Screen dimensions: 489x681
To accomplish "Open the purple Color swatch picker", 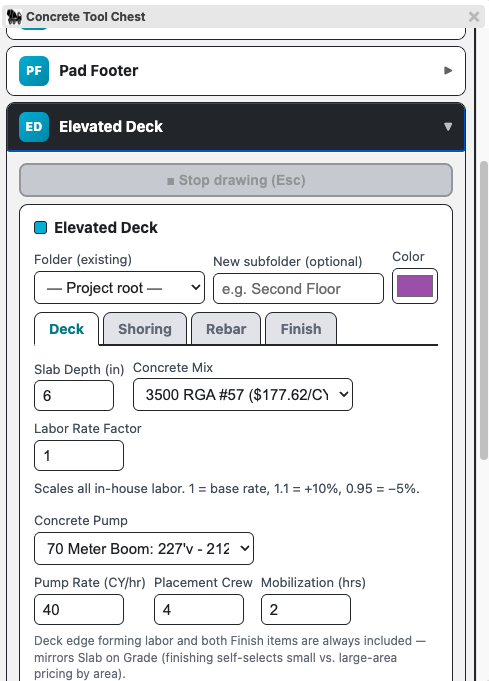I will pyautogui.click(x=415, y=286).
